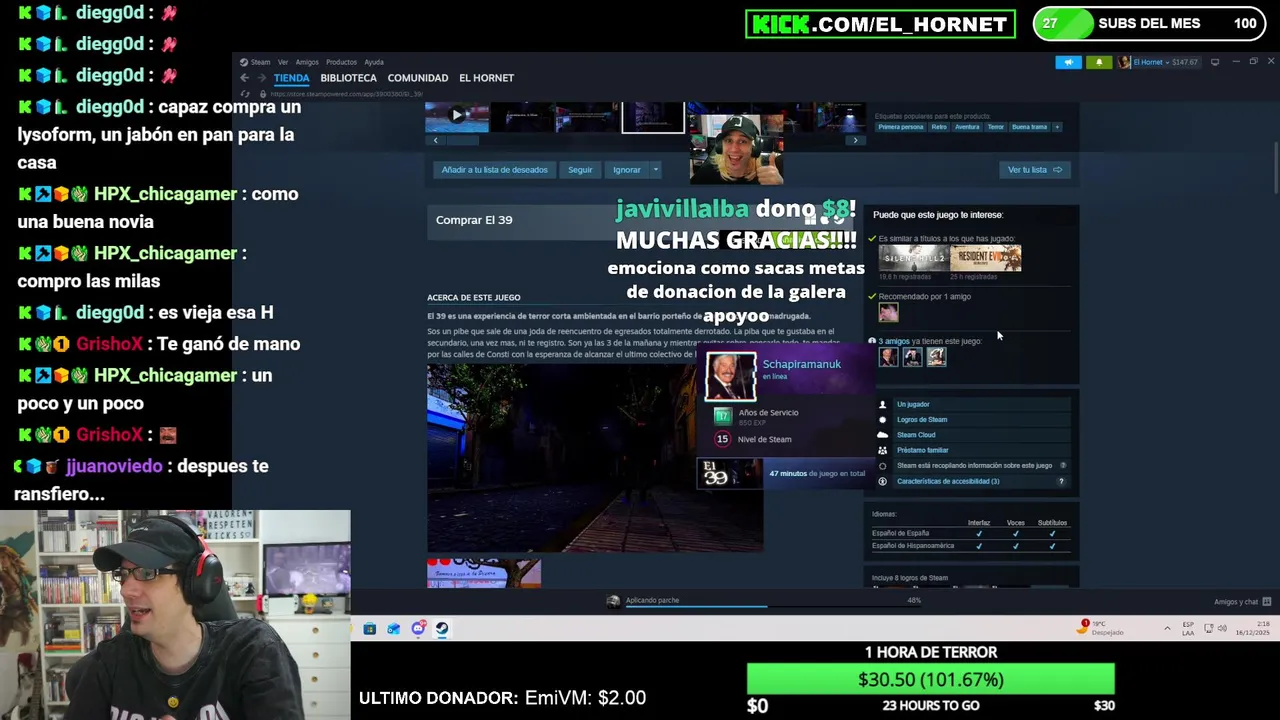Add more tags with plus button

coord(1057,127)
